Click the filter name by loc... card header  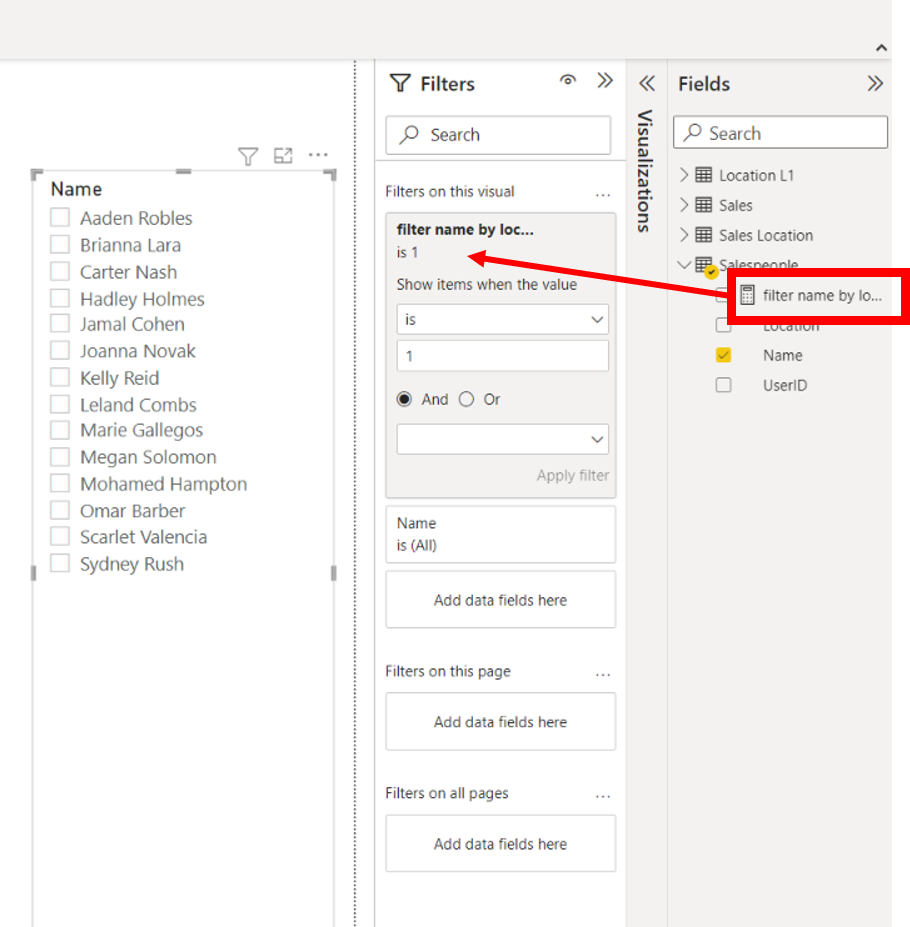pyautogui.click(x=465, y=229)
